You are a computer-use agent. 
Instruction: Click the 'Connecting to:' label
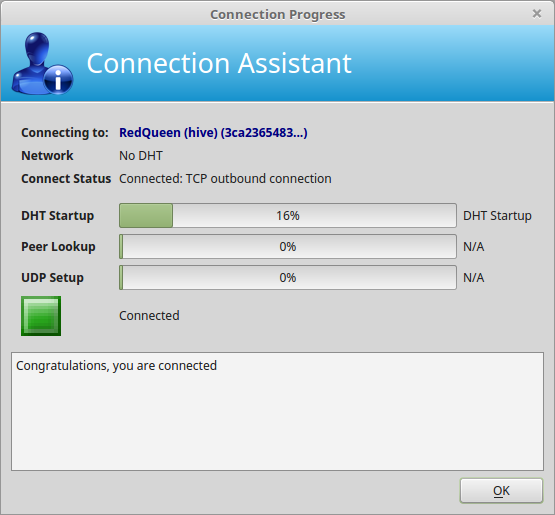coord(65,133)
